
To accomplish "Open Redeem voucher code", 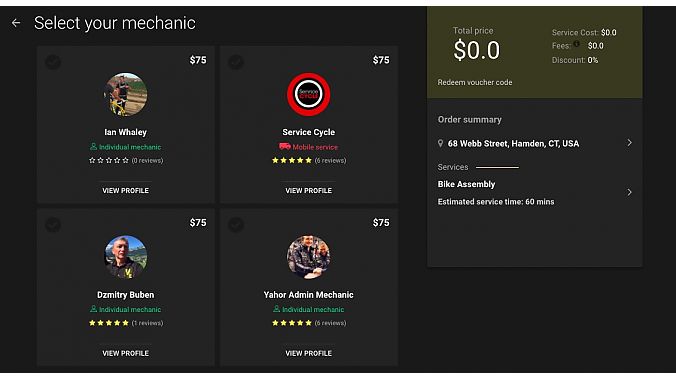I will pyautogui.click(x=475, y=82).
